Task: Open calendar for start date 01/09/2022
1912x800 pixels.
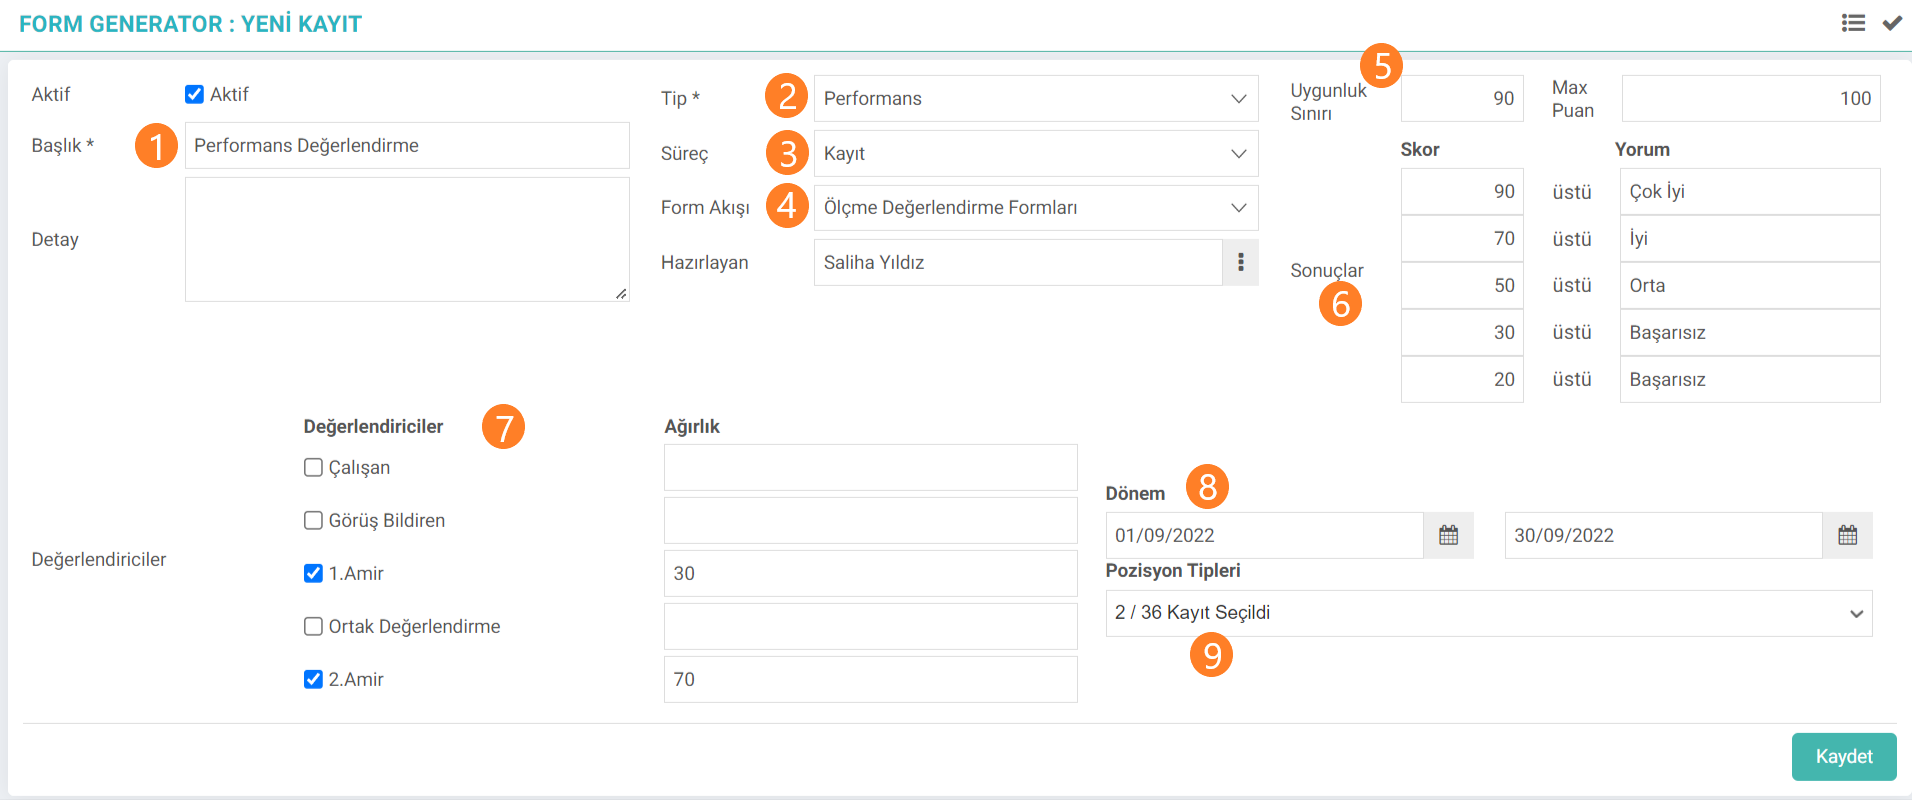Action: point(1448,535)
